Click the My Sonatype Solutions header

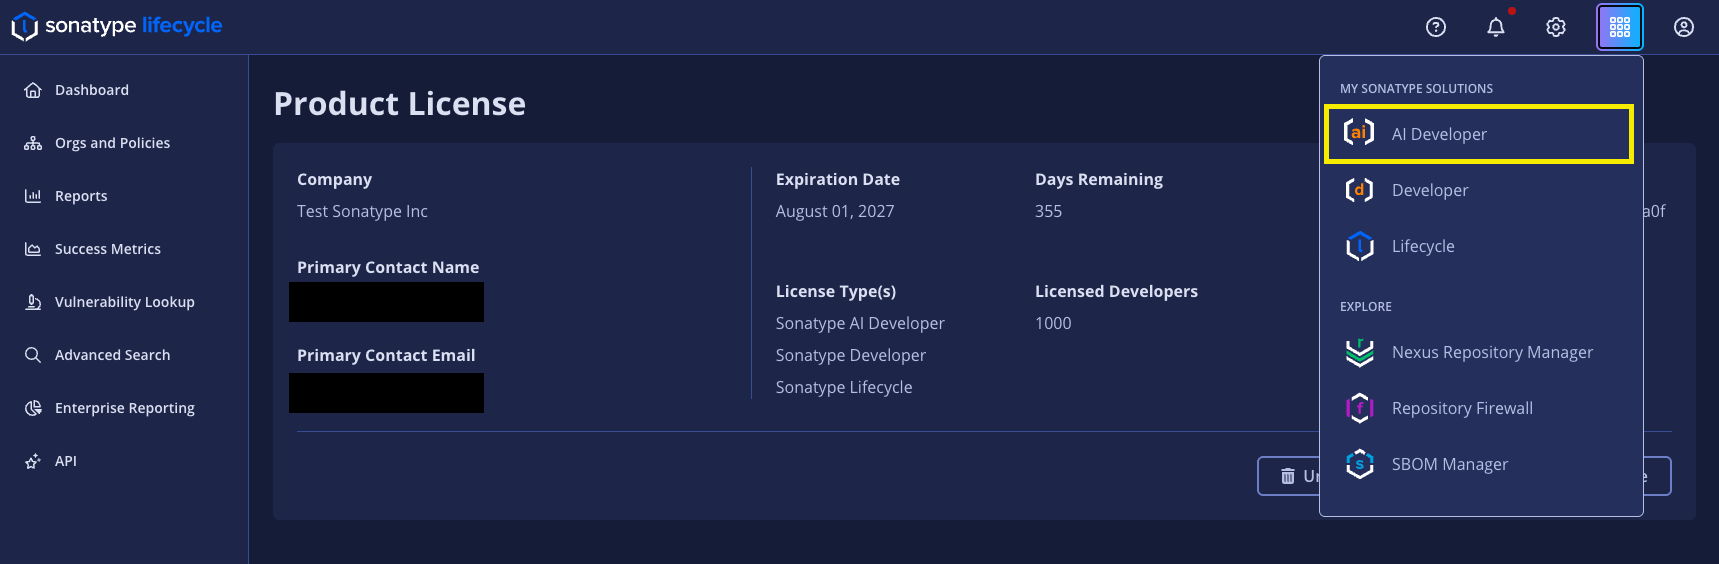1416,89
